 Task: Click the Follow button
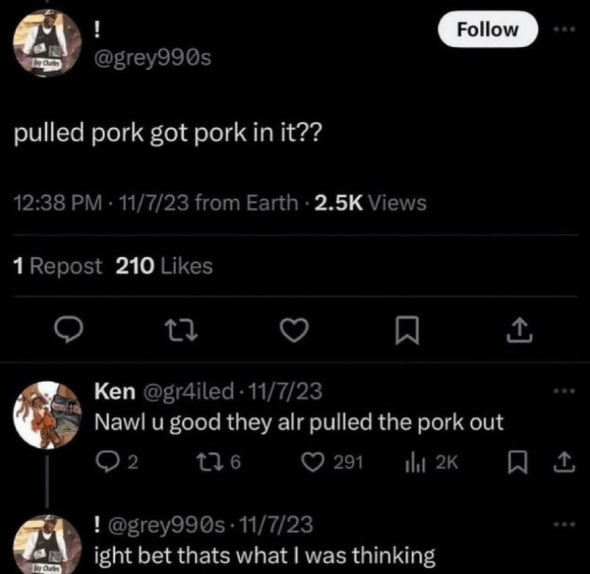pos(488,29)
